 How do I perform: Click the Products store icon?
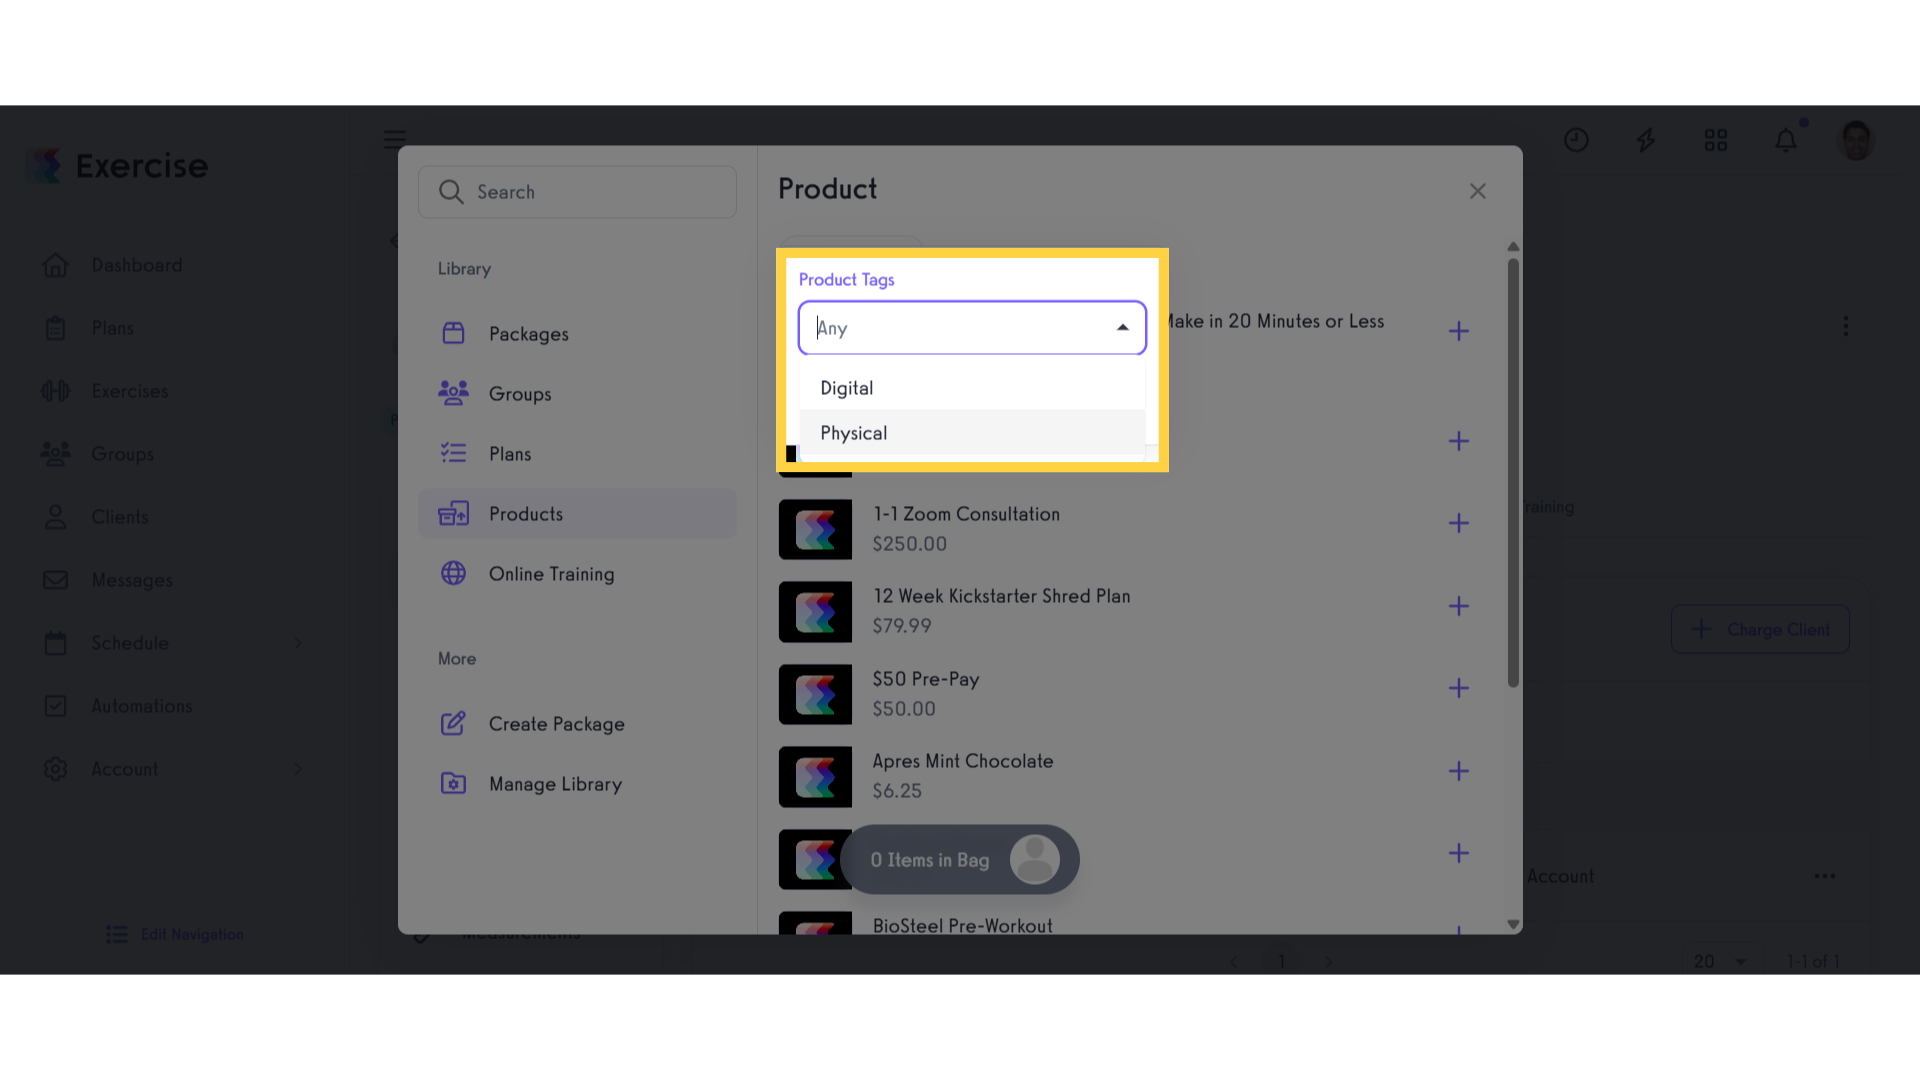pyautogui.click(x=453, y=513)
